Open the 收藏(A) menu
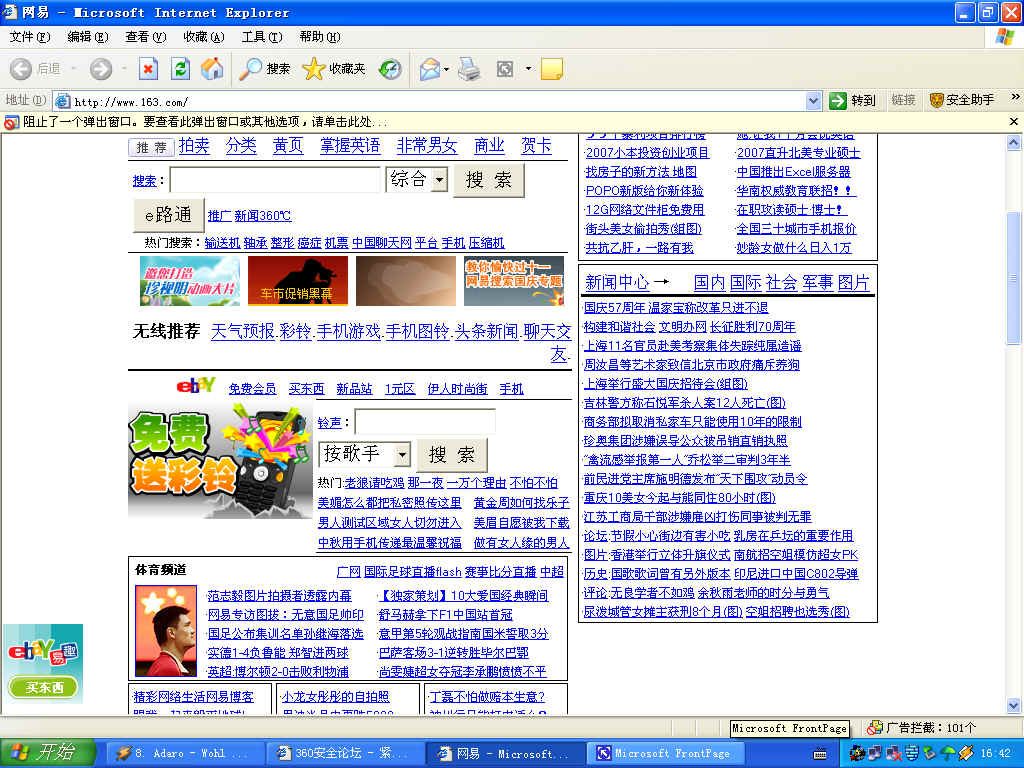Viewport: 1024px width, 768px height. click(x=204, y=37)
